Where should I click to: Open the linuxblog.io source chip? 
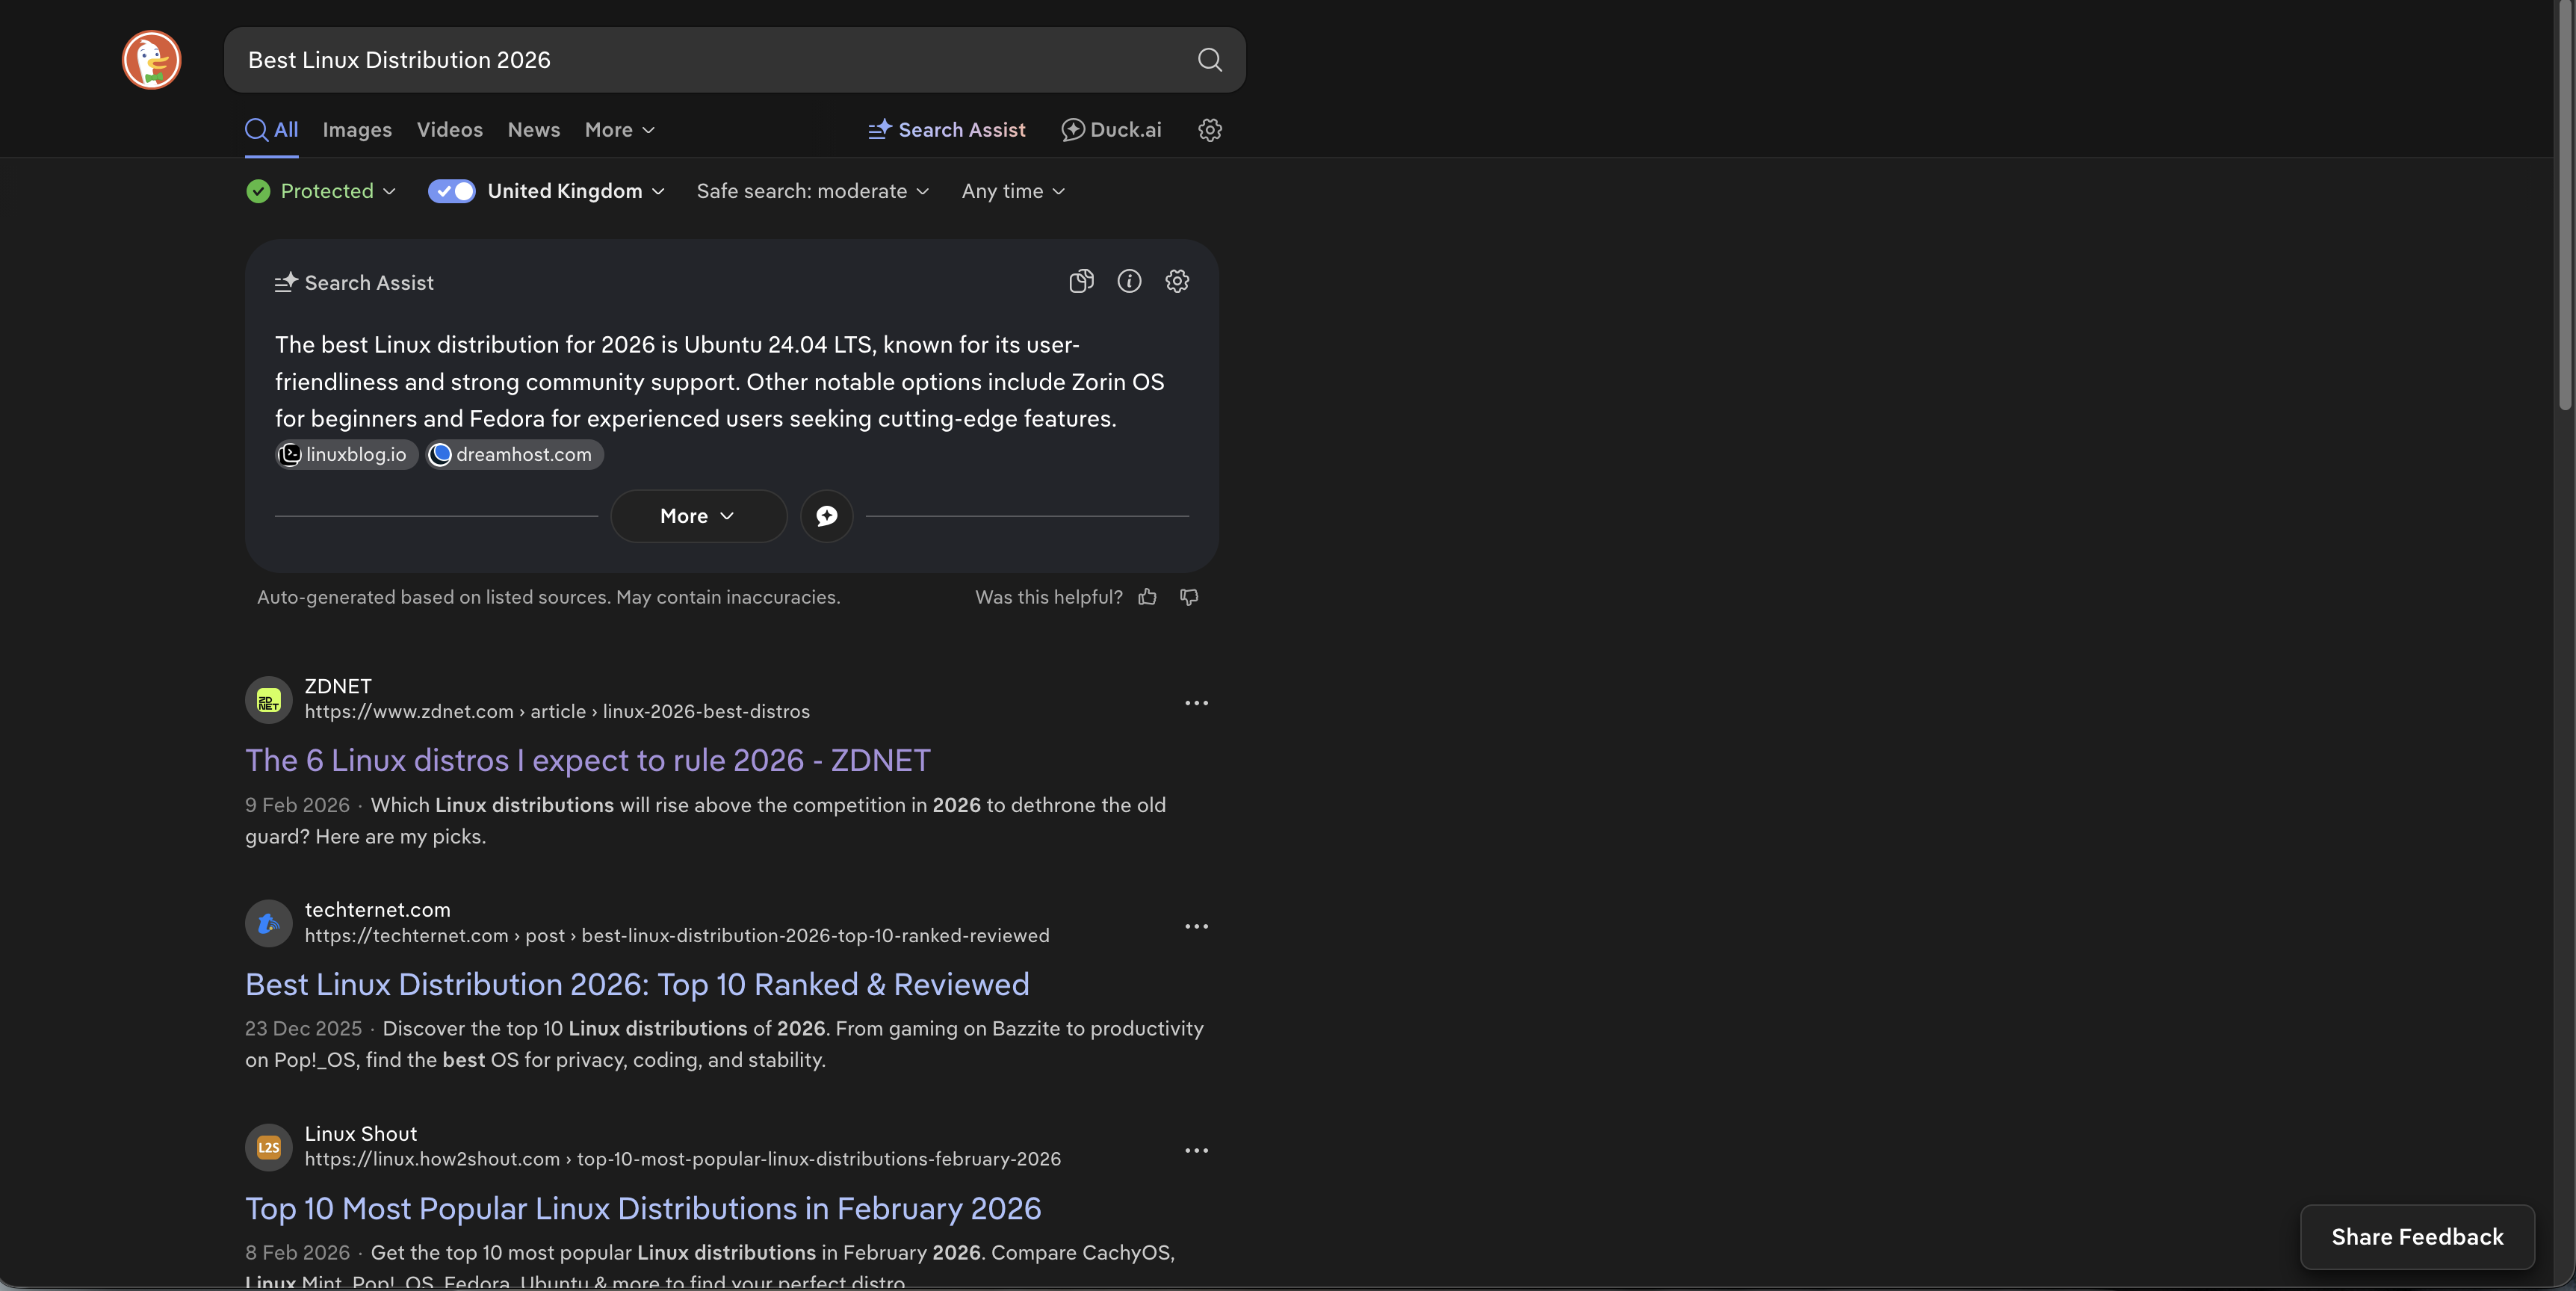(x=346, y=454)
